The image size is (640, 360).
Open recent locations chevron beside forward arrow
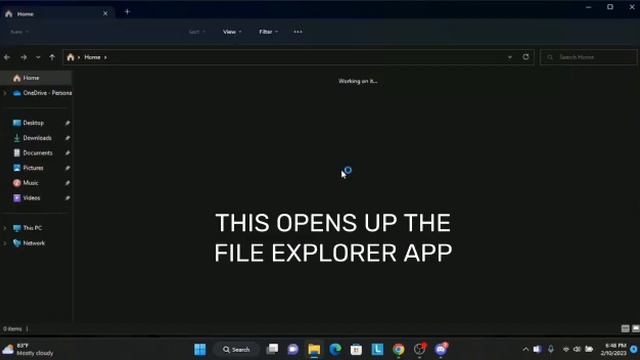(x=38, y=57)
